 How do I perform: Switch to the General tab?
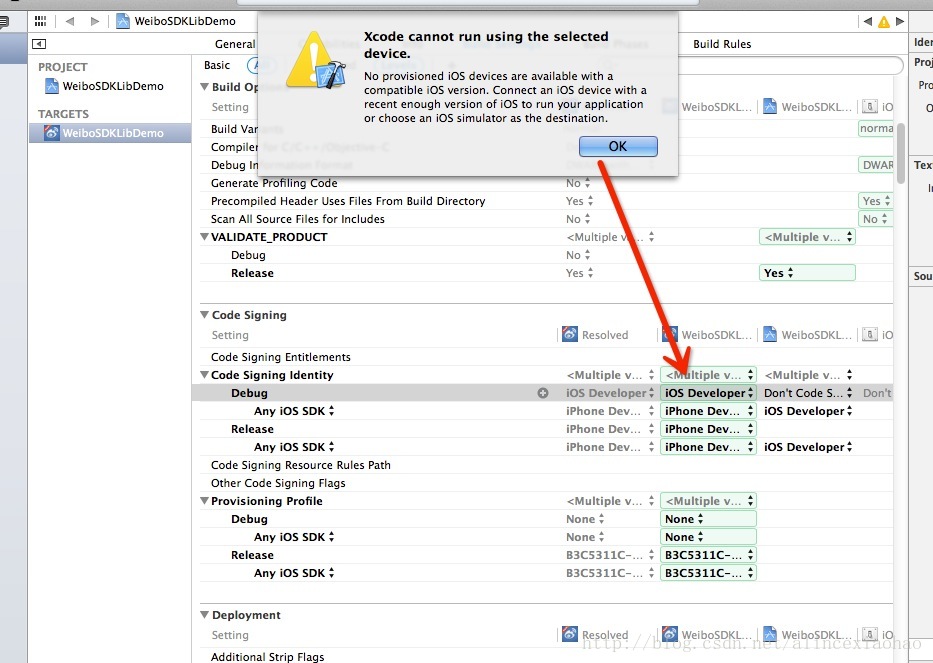235,44
